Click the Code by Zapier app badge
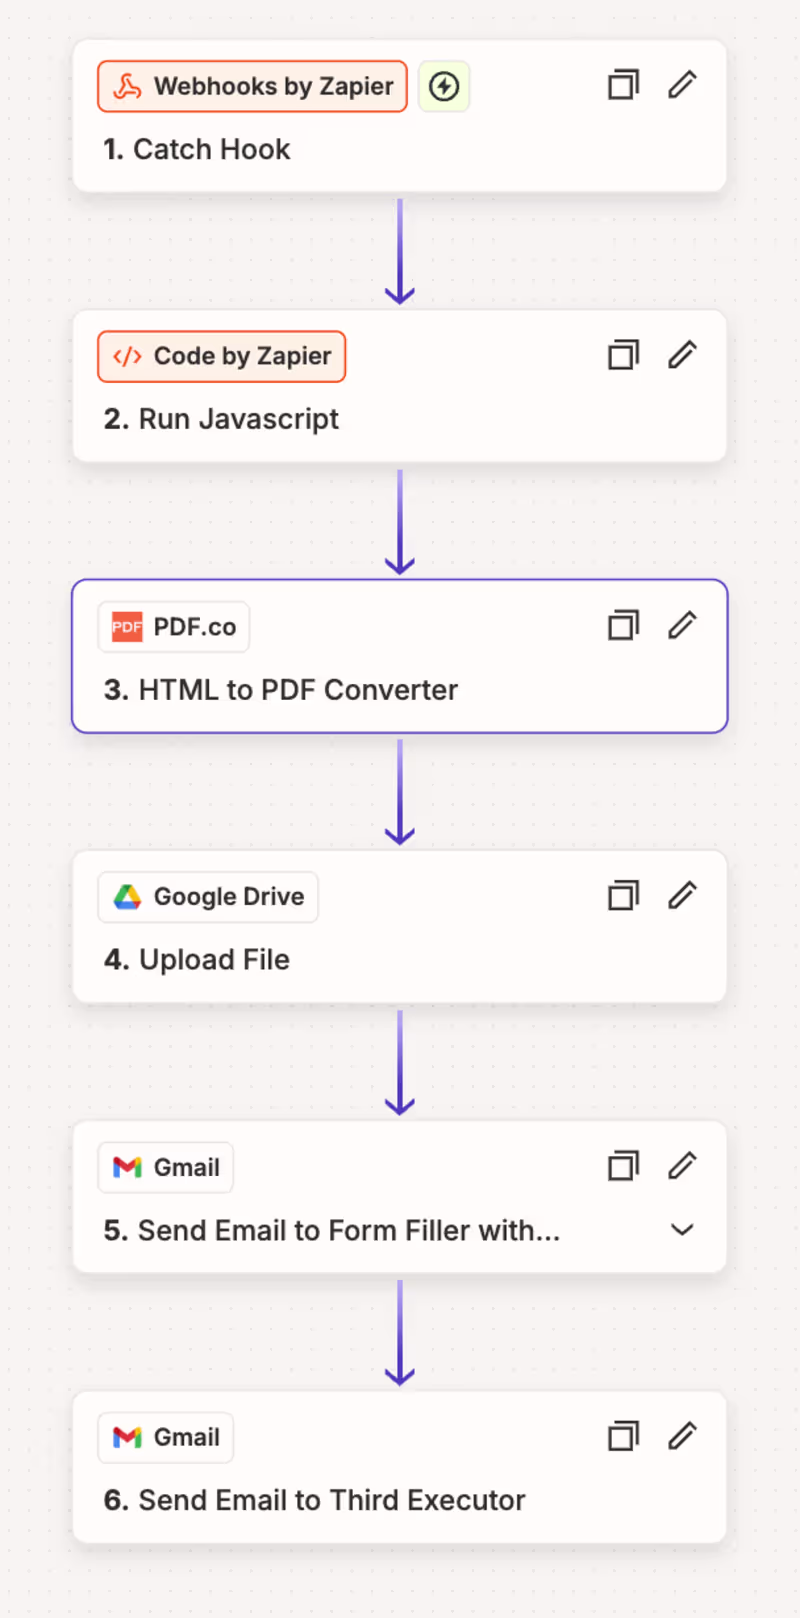This screenshot has width=800, height=1618. (x=222, y=357)
